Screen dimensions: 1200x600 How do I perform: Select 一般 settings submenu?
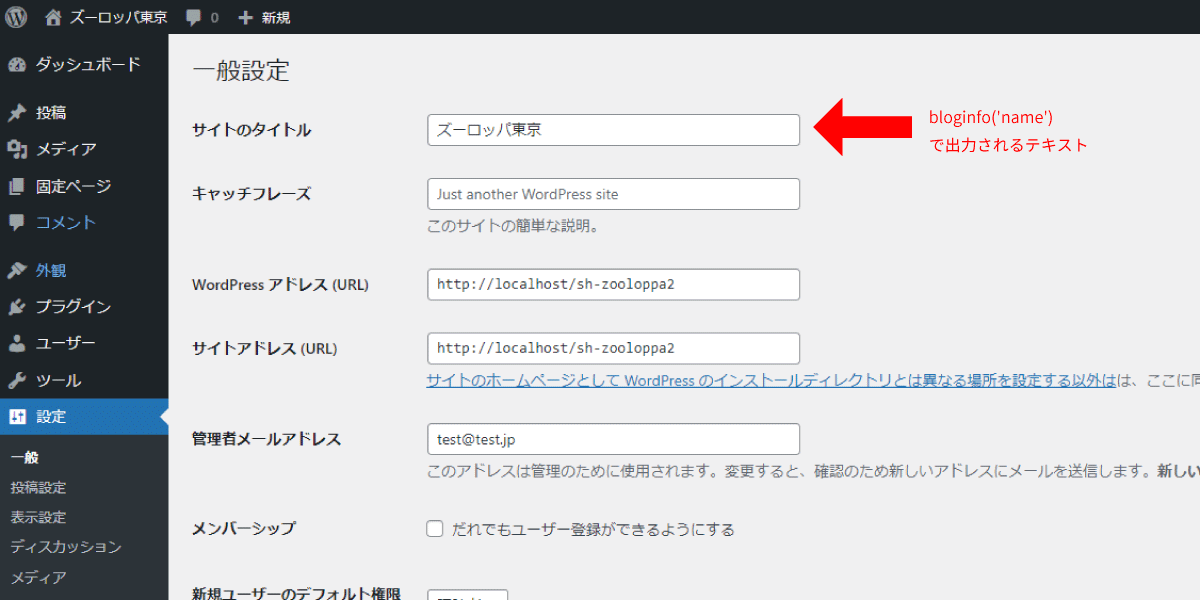coord(25,458)
